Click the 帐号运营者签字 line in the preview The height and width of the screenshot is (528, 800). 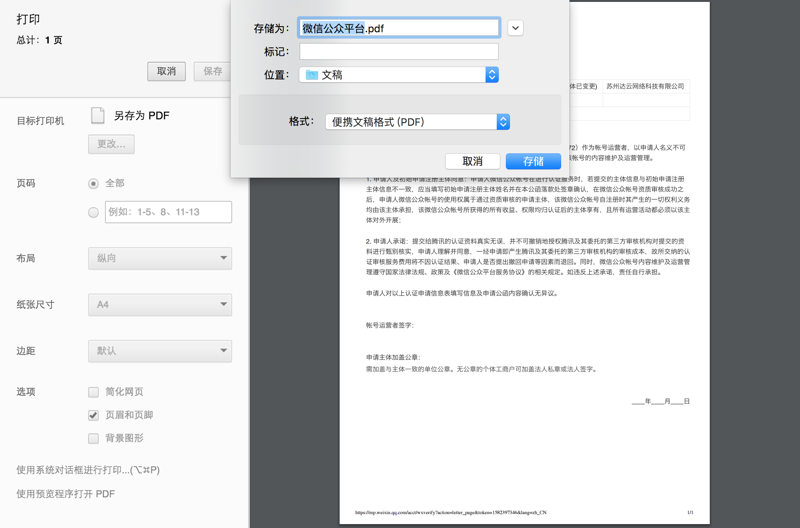tap(390, 325)
